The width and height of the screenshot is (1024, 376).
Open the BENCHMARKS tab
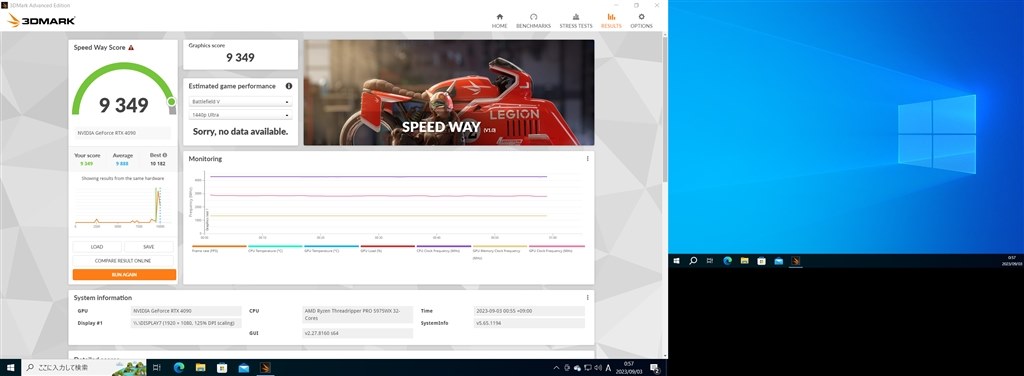(x=534, y=20)
